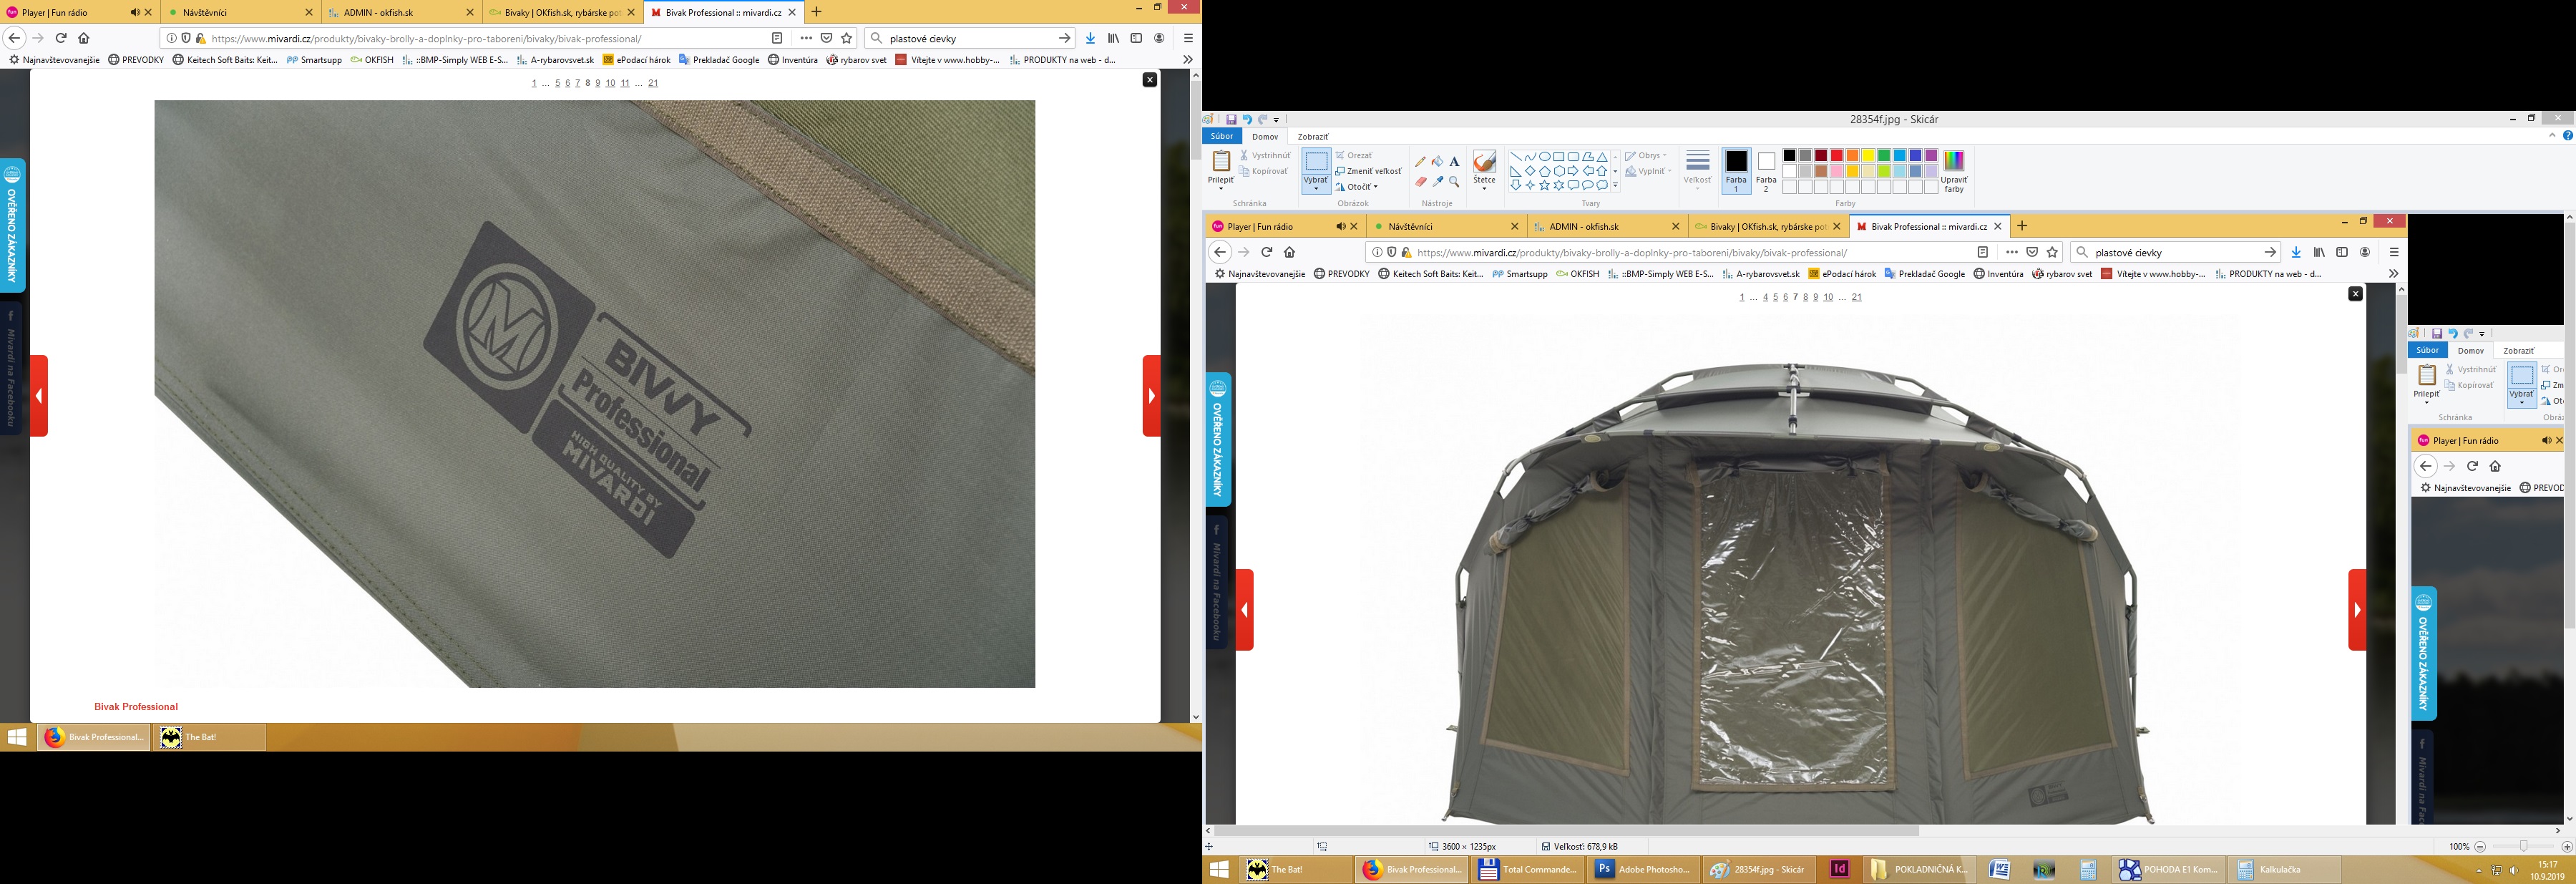
Task: Open Prekladač Google bookmark in left Firefox
Action: [x=719, y=60]
